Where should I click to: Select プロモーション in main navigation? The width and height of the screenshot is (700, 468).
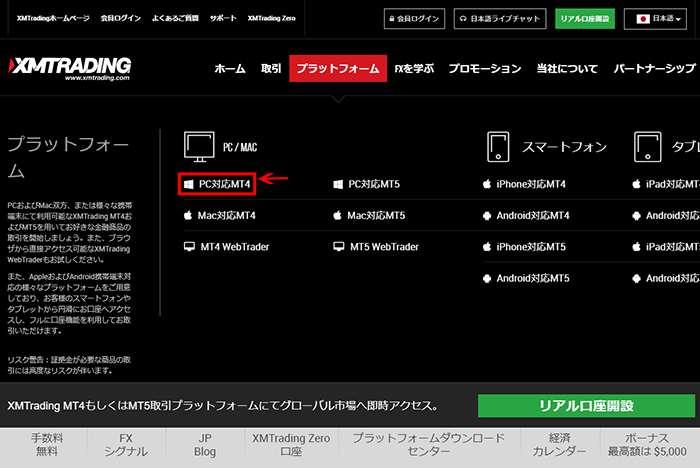pyautogui.click(x=485, y=68)
